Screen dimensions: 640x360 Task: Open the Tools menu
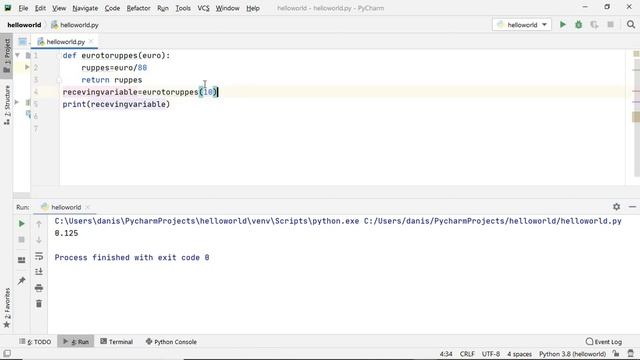coord(182,8)
